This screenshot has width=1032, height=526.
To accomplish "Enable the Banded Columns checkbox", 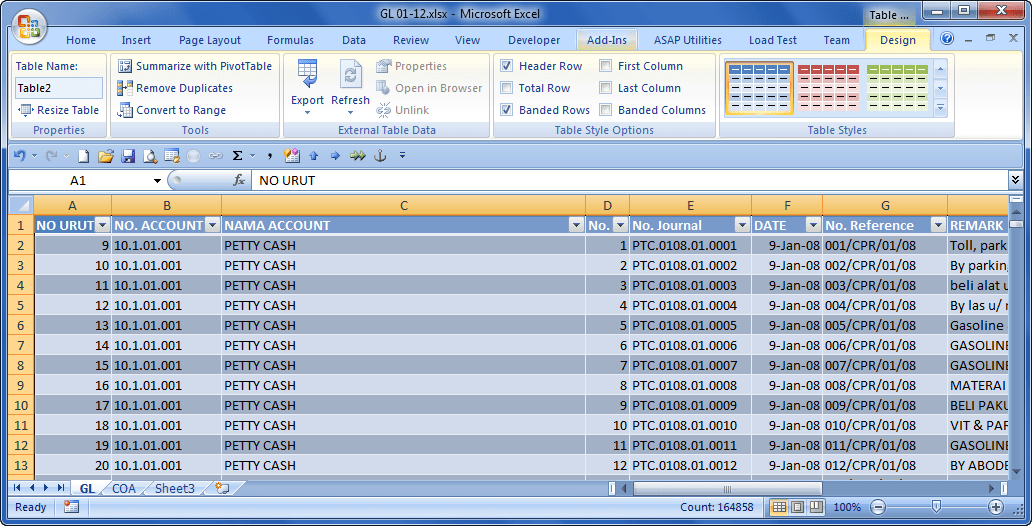I will (x=606, y=110).
